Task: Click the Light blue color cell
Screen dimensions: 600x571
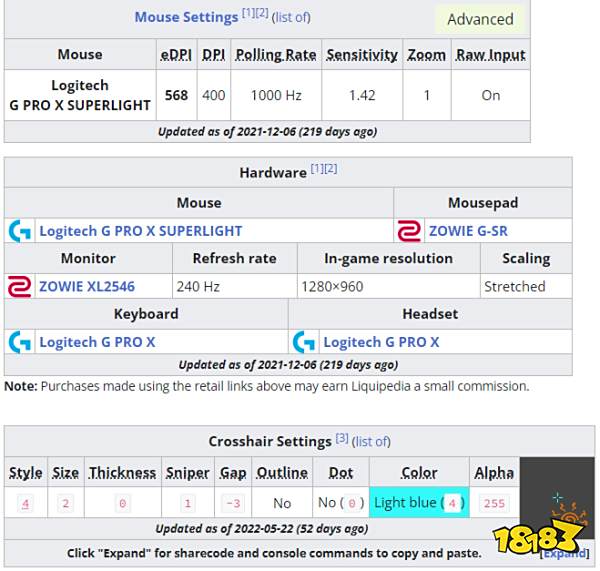Action: click(419, 503)
